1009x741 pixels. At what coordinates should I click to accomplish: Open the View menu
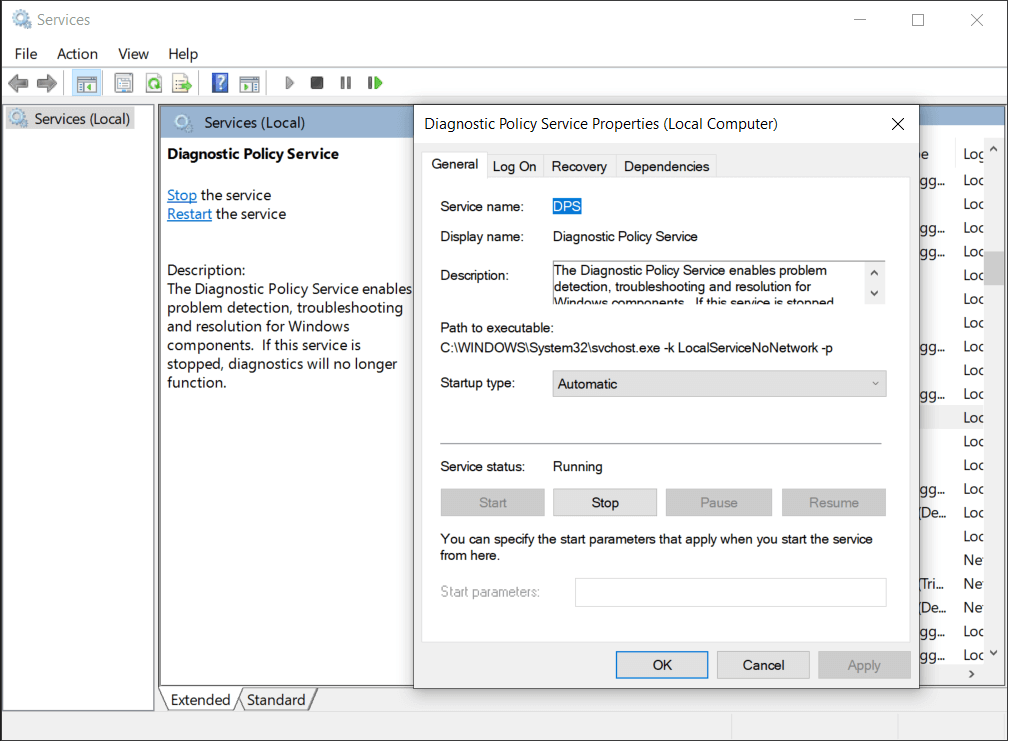click(x=133, y=54)
